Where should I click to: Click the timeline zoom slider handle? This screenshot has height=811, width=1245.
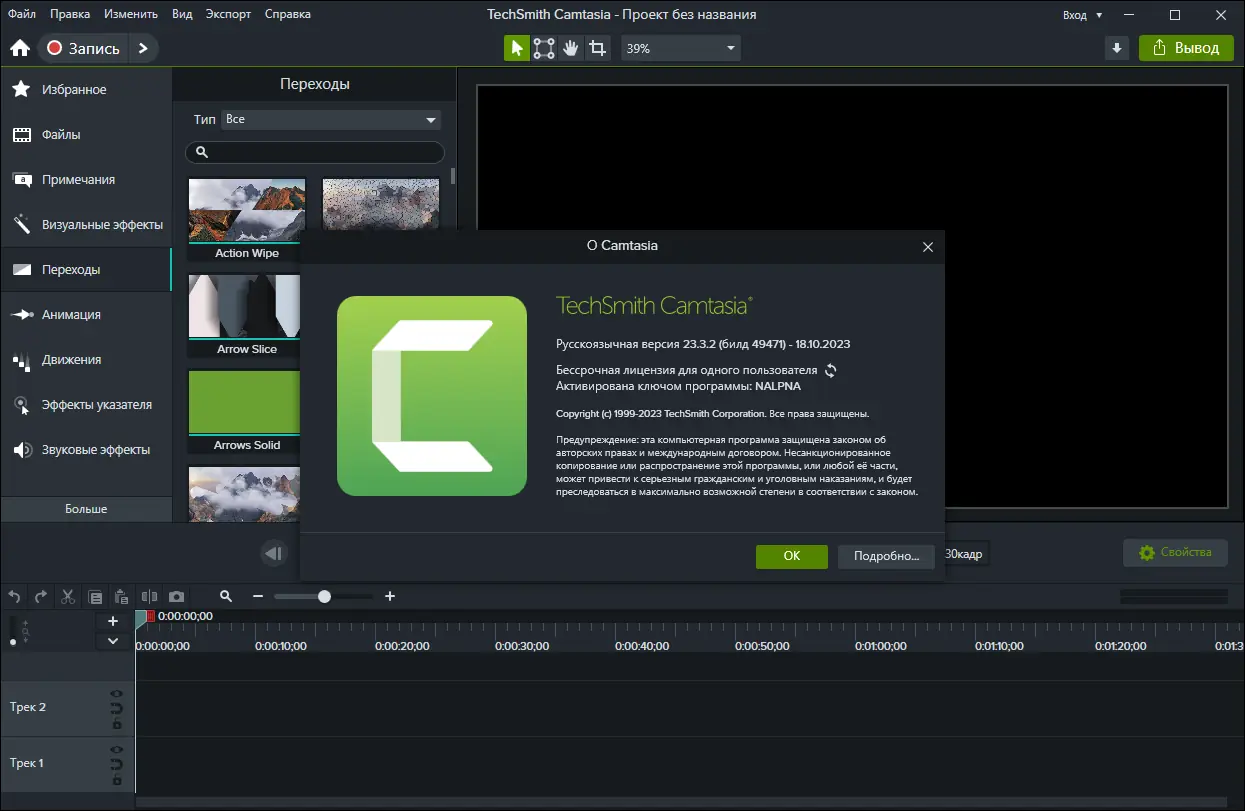coord(324,596)
